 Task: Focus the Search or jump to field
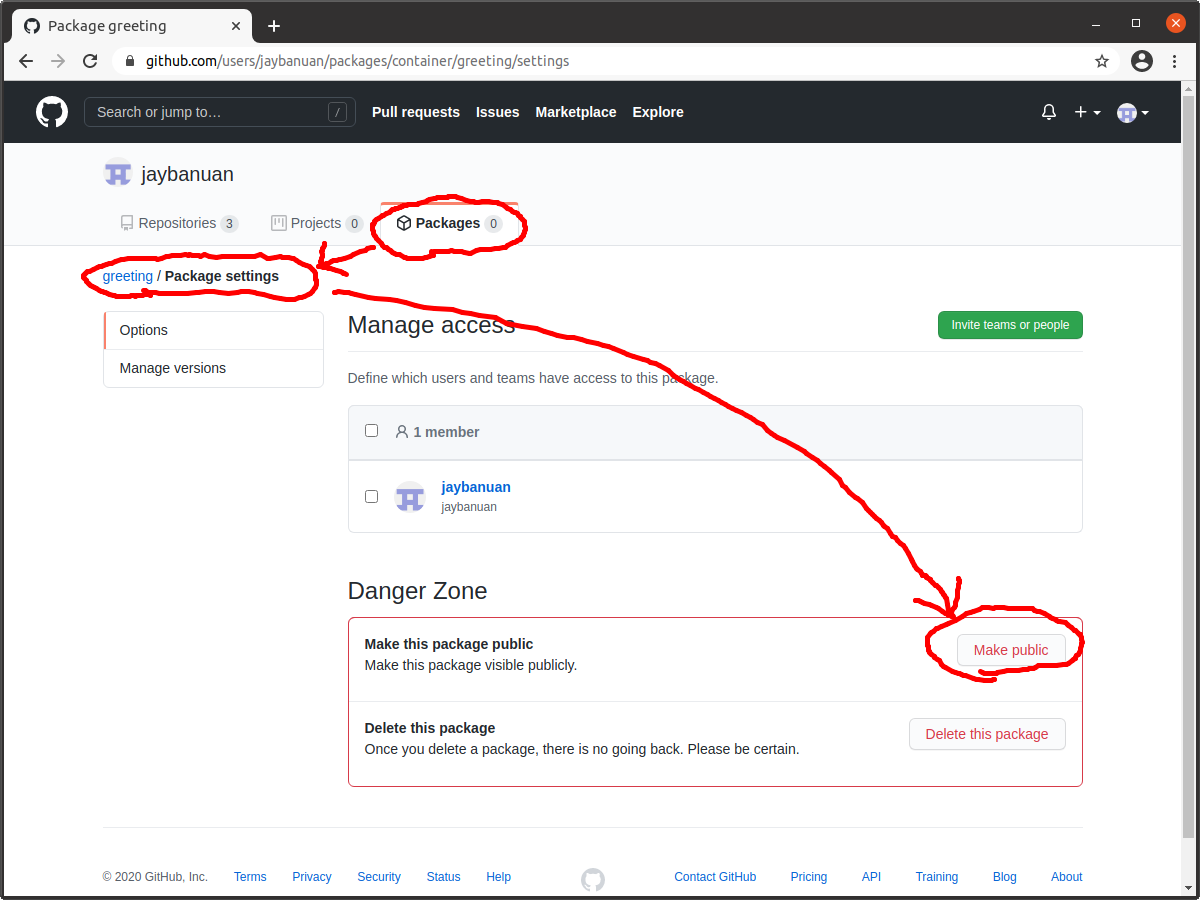220,112
